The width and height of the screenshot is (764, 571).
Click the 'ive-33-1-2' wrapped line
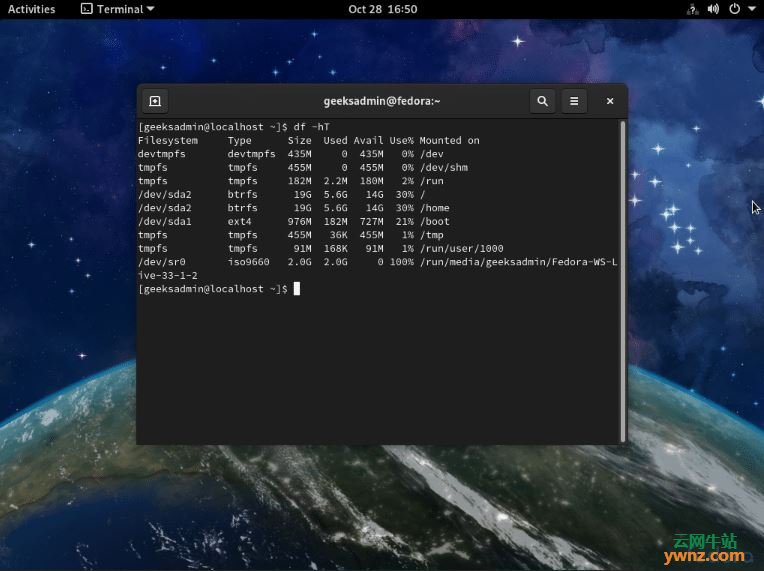click(168, 276)
